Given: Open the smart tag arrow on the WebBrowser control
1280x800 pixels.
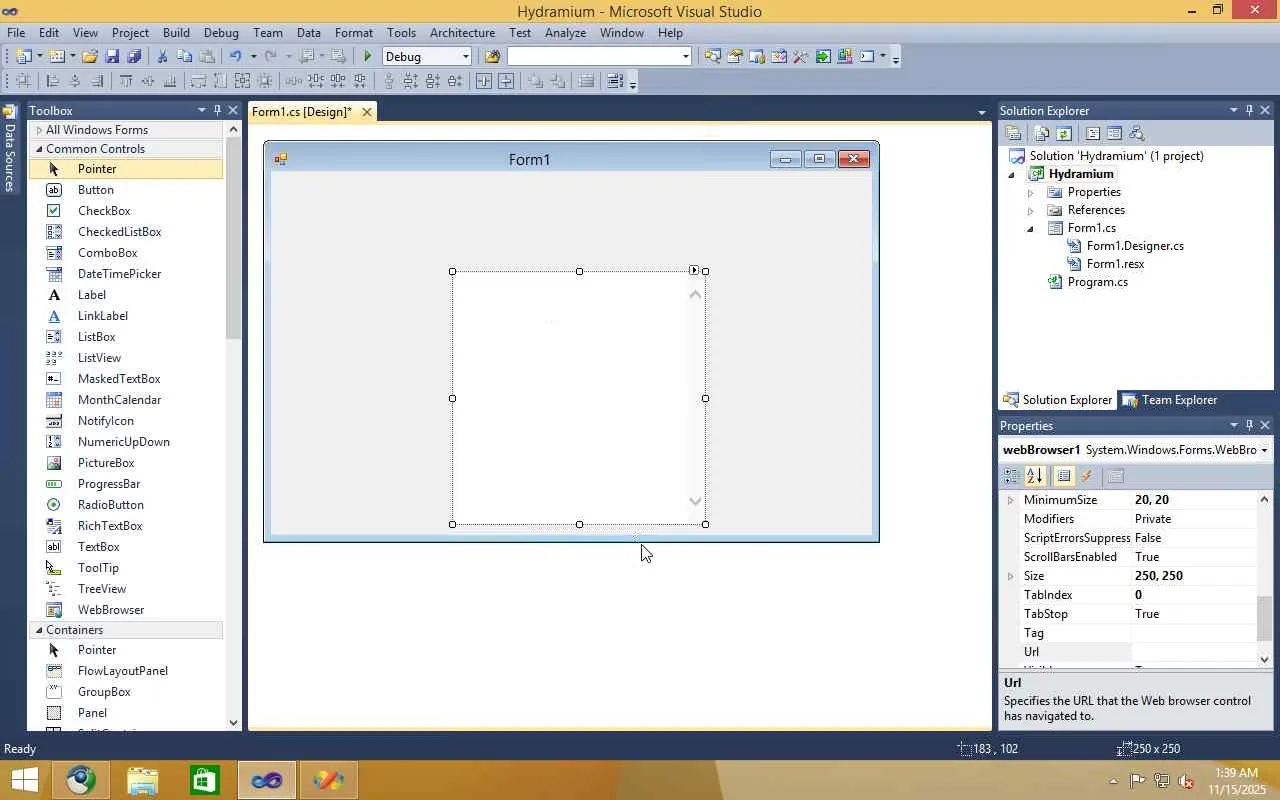Looking at the screenshot, I should click(x=694, y=270).
